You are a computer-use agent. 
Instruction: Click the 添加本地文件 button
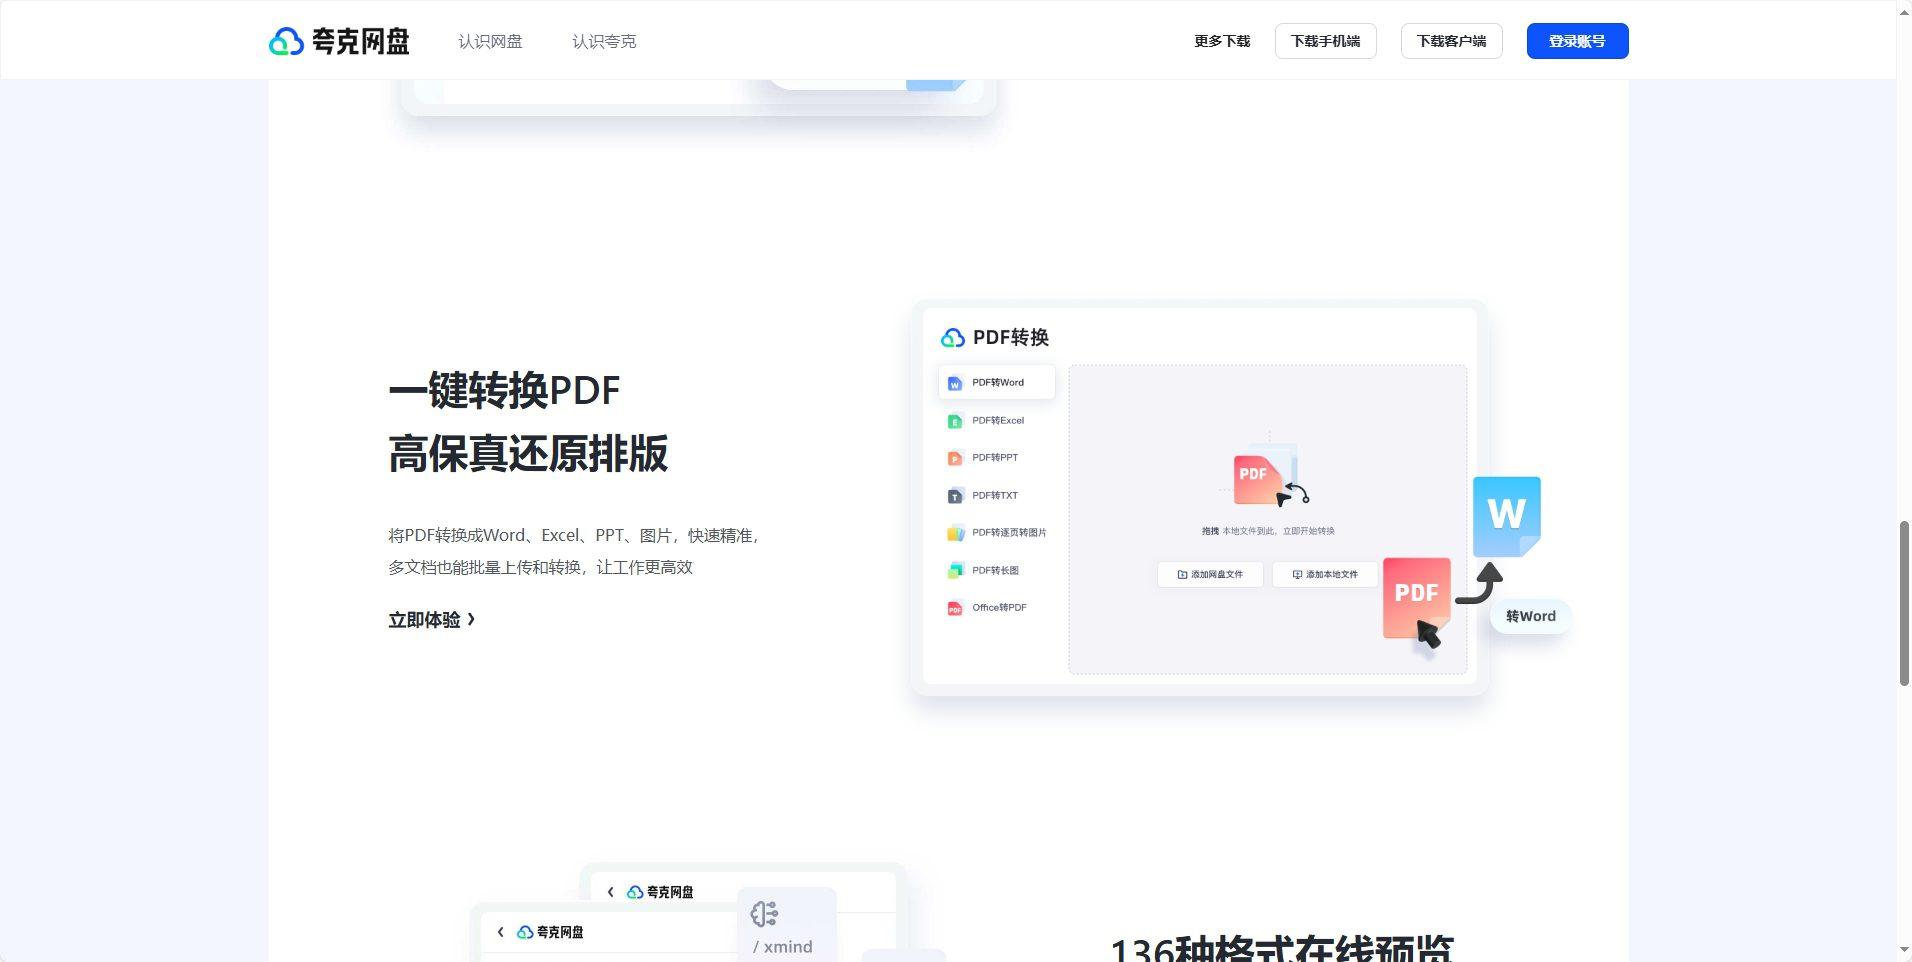tap(1322, 574)
